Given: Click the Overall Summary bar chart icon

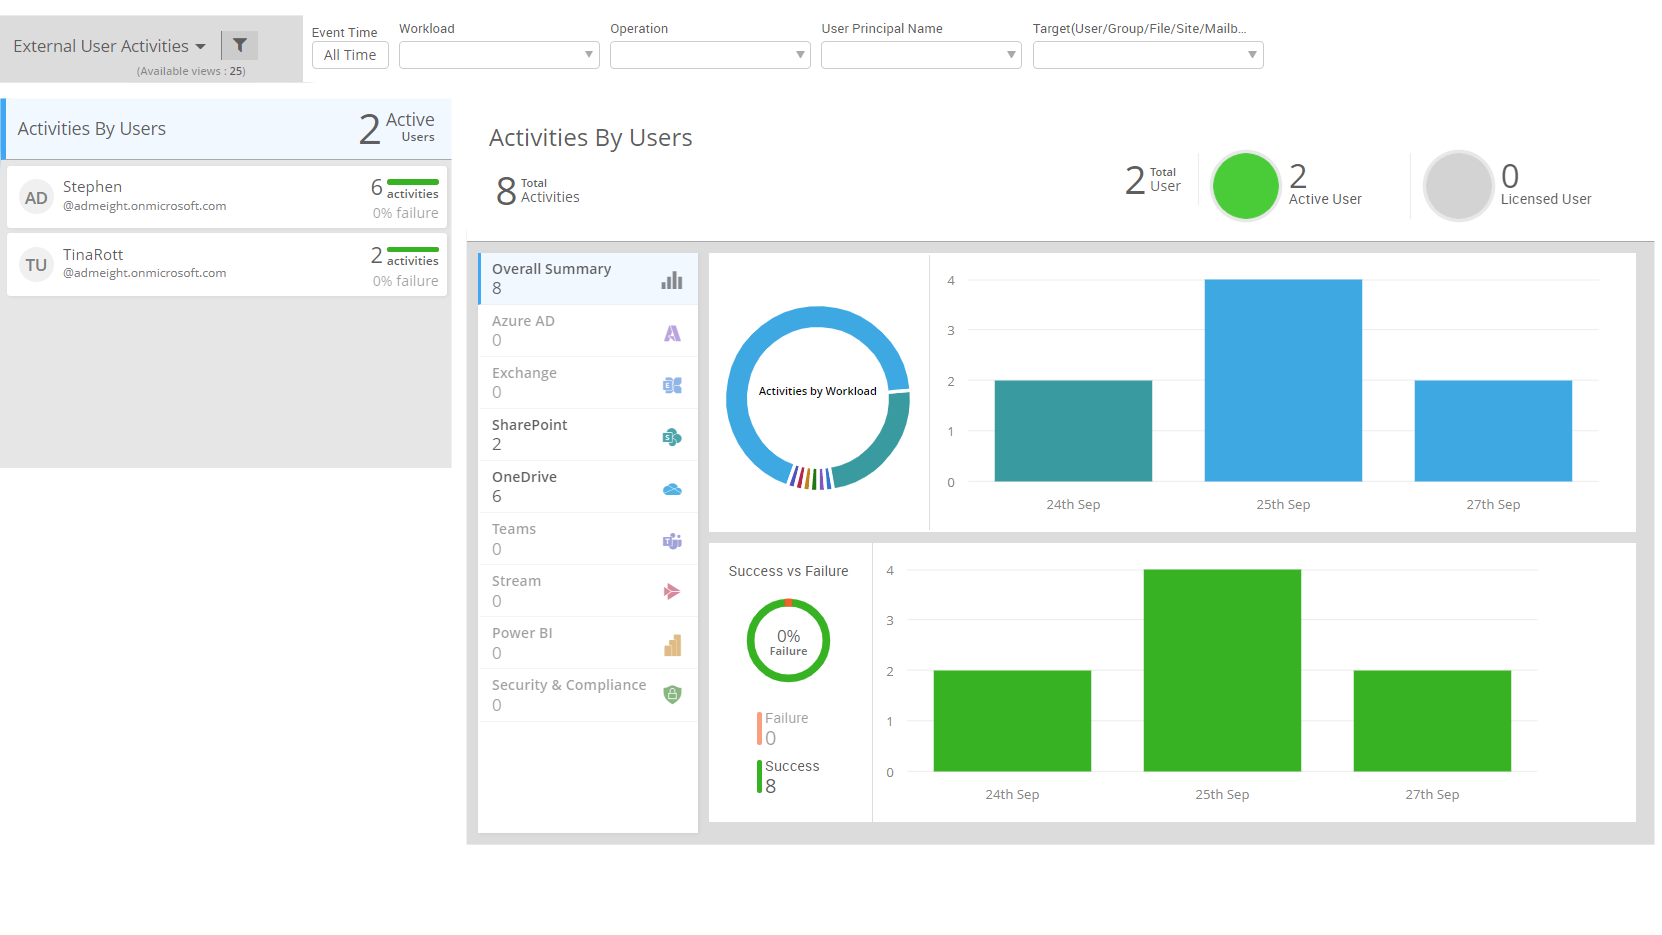Looking at the screenshot, I should [x=670, y=280].
